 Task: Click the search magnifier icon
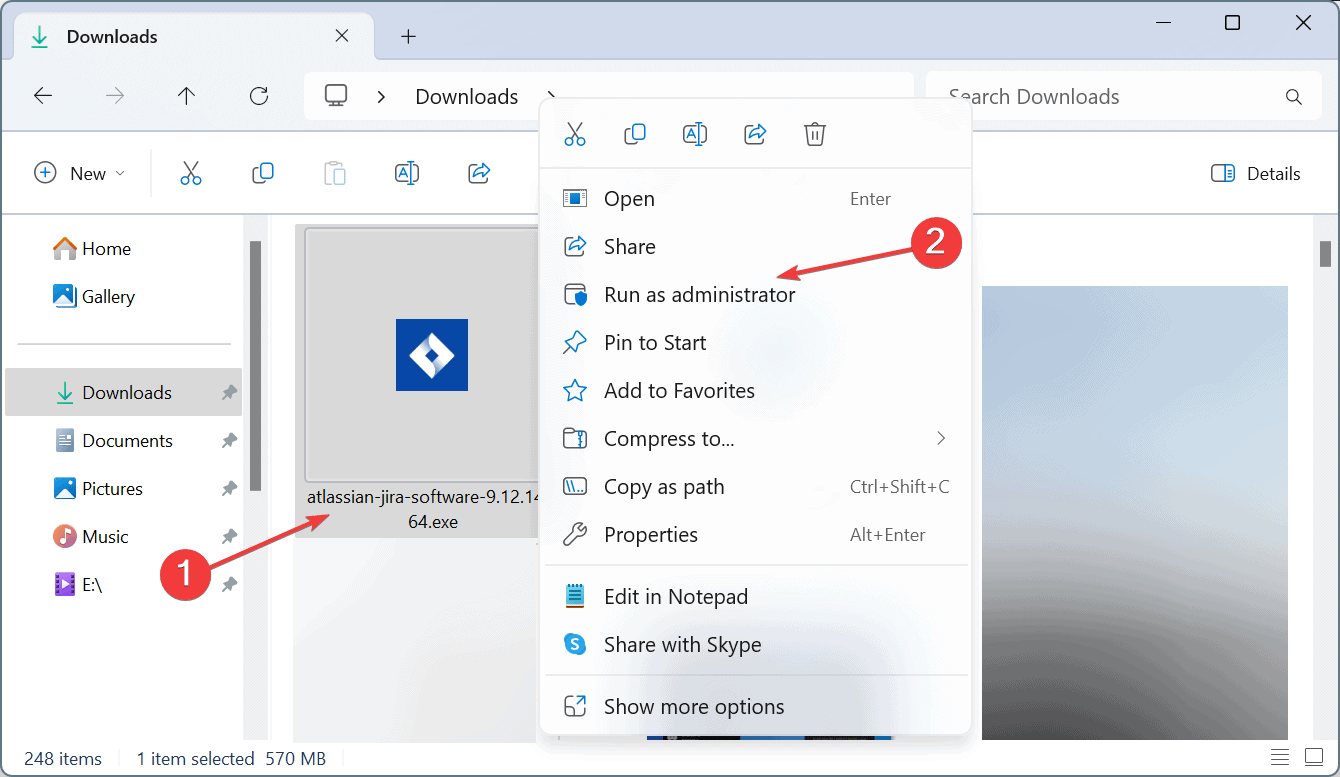coord(1294,97)
